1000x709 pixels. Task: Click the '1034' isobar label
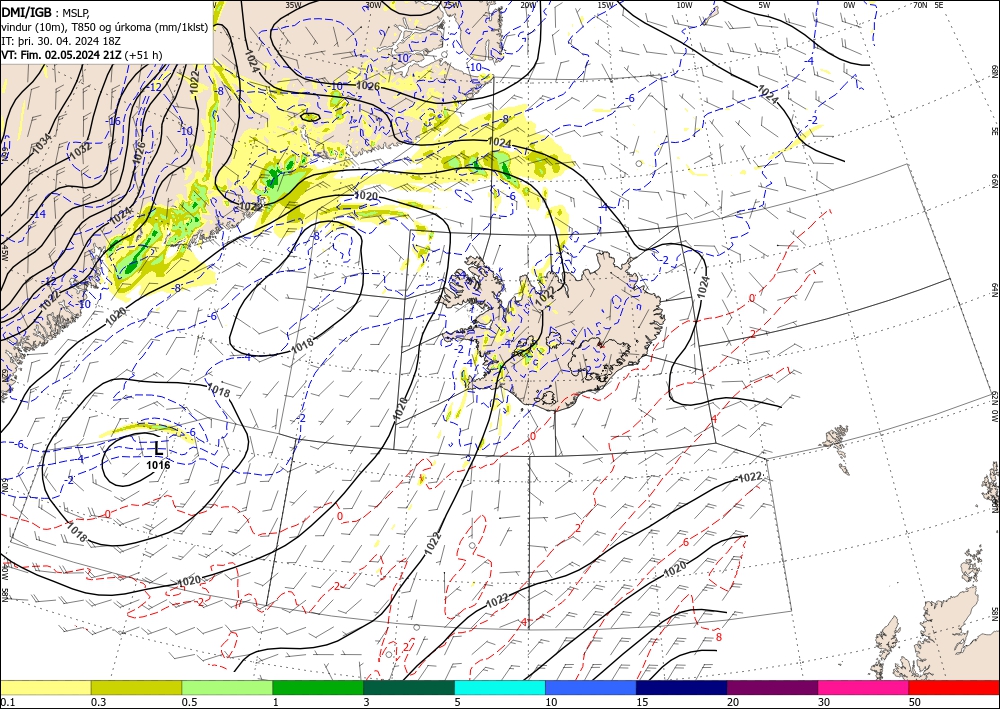click(42, 144)
